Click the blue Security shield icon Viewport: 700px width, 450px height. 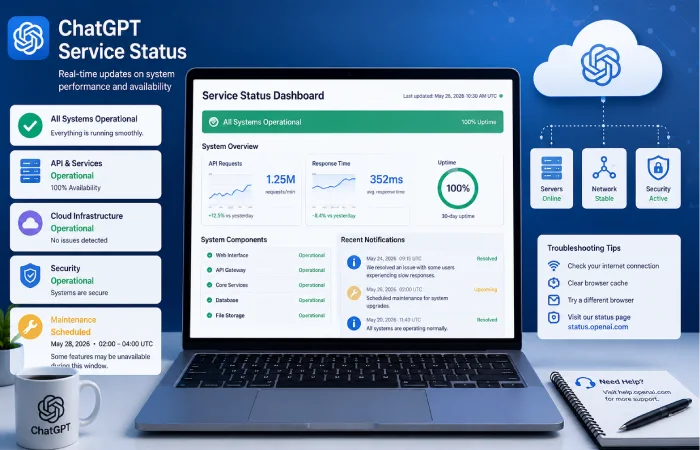tap(30, 275)
